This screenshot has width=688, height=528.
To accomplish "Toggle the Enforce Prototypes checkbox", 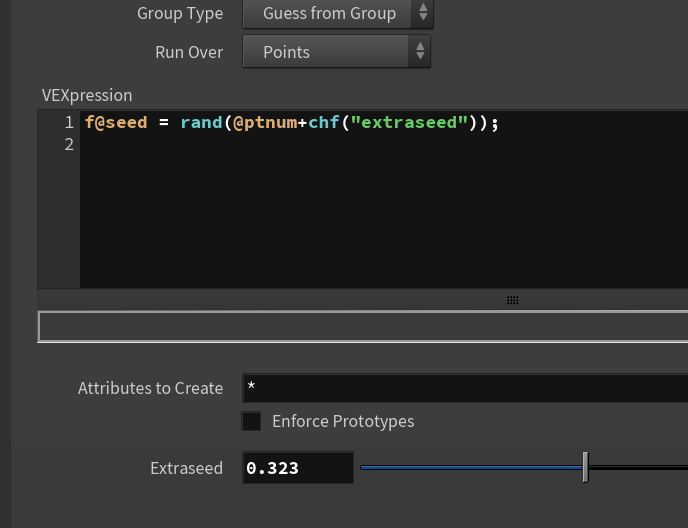I will 251,421.
